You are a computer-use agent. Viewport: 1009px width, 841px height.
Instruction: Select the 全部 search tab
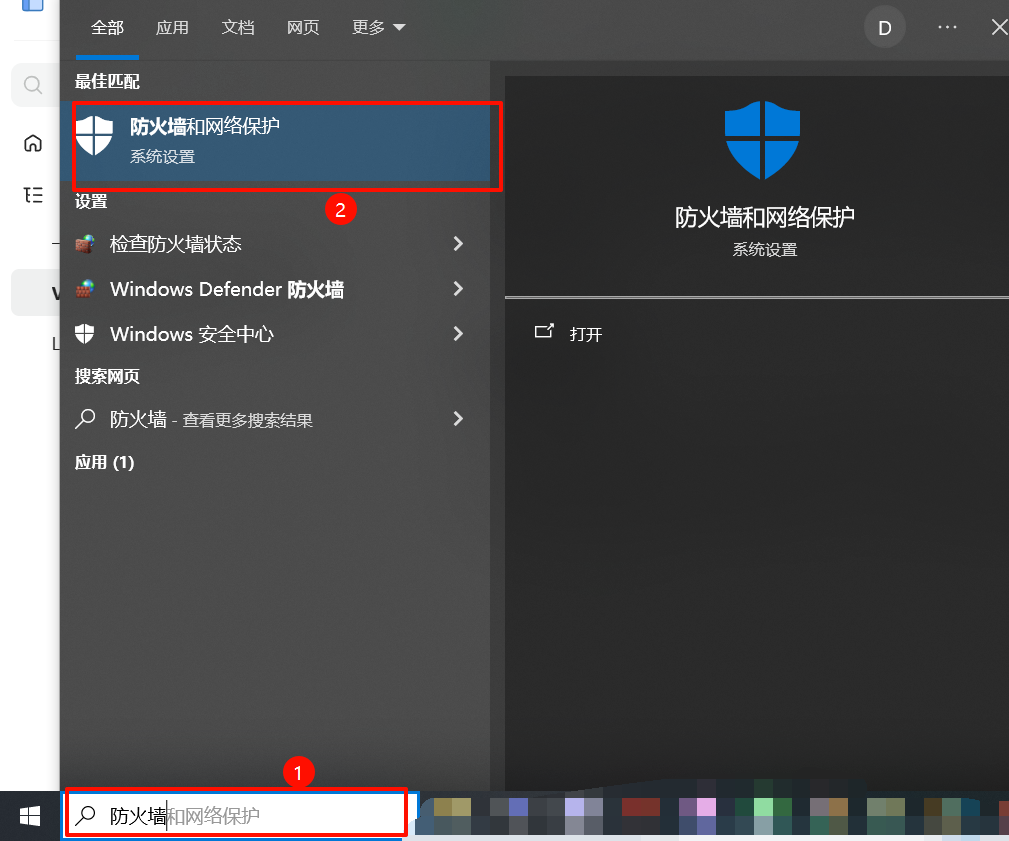coord(107,28)
